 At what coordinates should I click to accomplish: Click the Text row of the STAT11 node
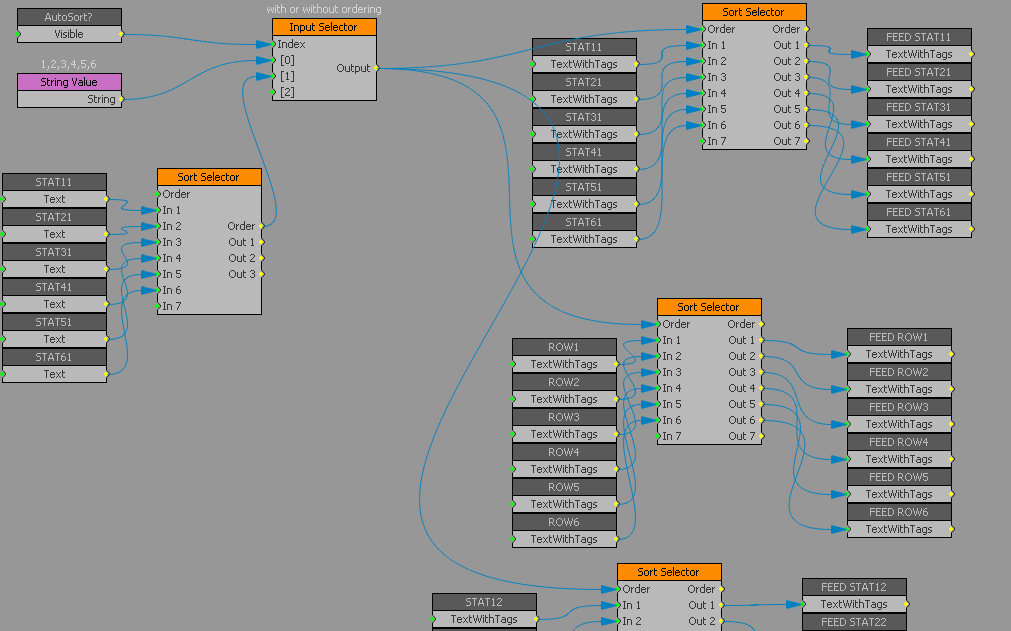tap(54, 199)
